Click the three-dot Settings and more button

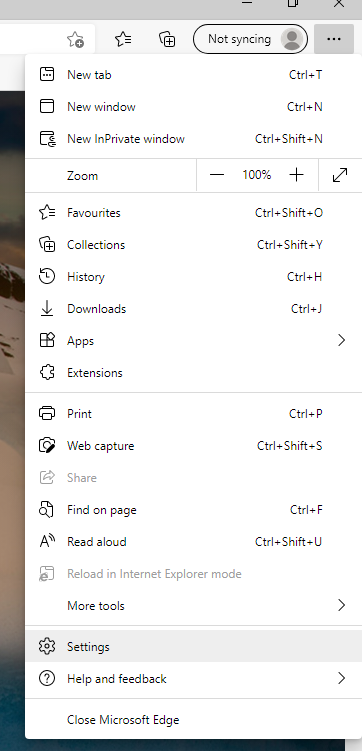coord(334,39)
